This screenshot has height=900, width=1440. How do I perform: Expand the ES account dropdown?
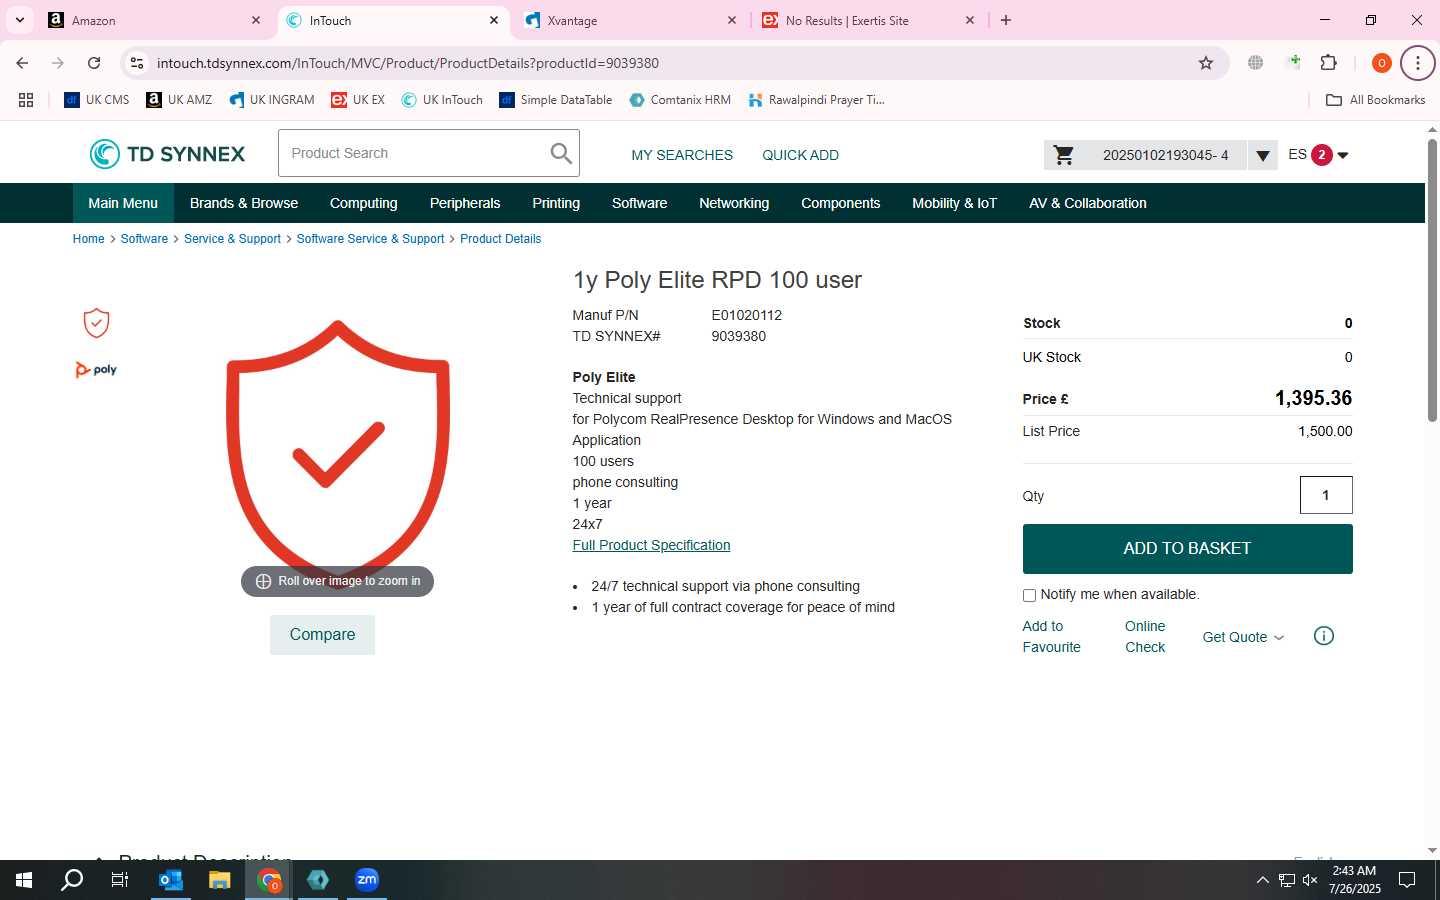pos(1343,155)
